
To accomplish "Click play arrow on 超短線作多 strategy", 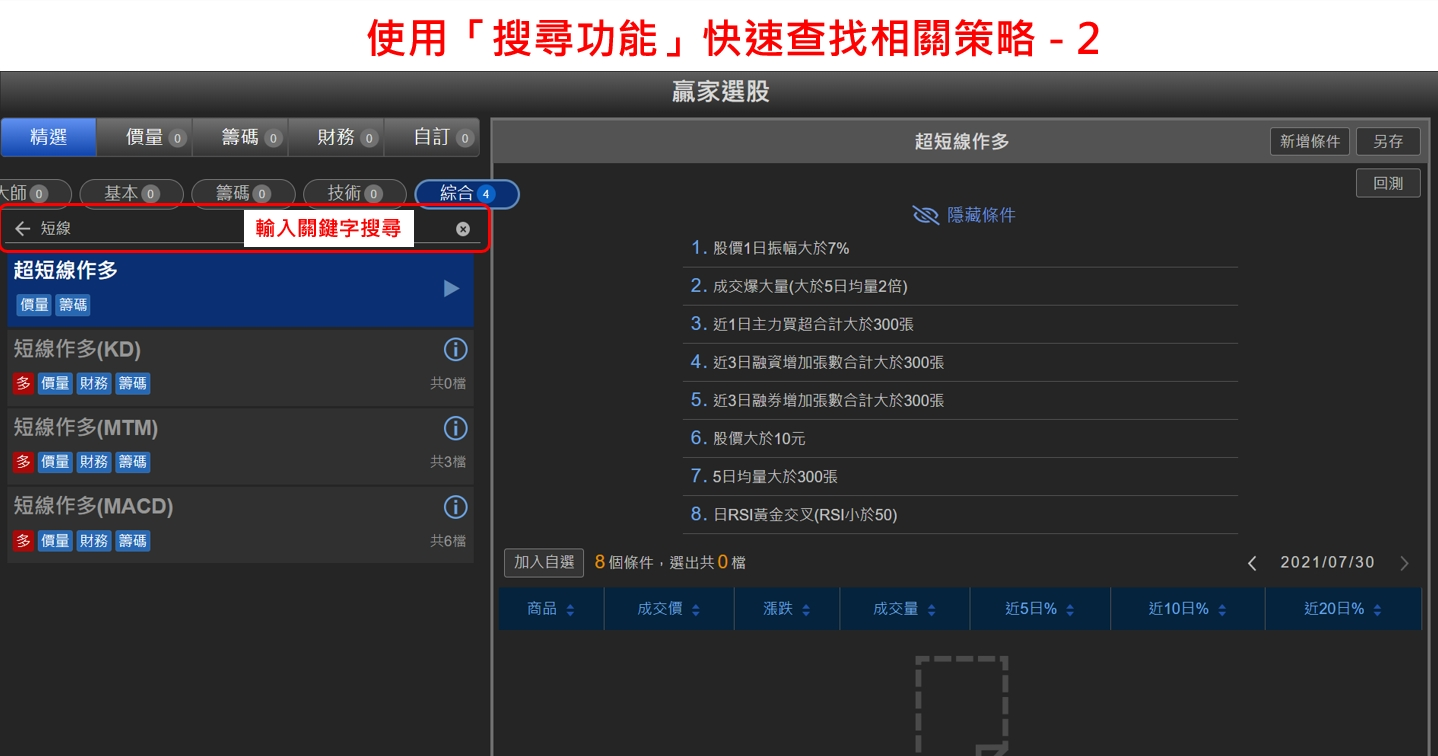I will (451, 288).
